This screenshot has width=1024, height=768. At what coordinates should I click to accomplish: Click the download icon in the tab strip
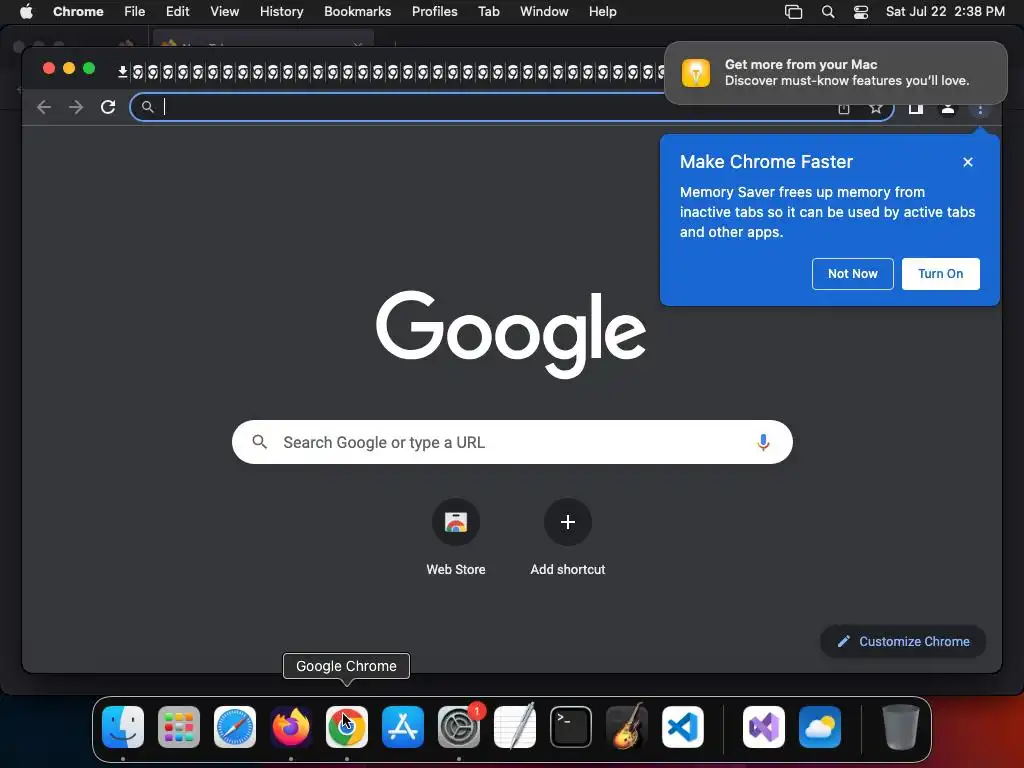click(122, 72)
